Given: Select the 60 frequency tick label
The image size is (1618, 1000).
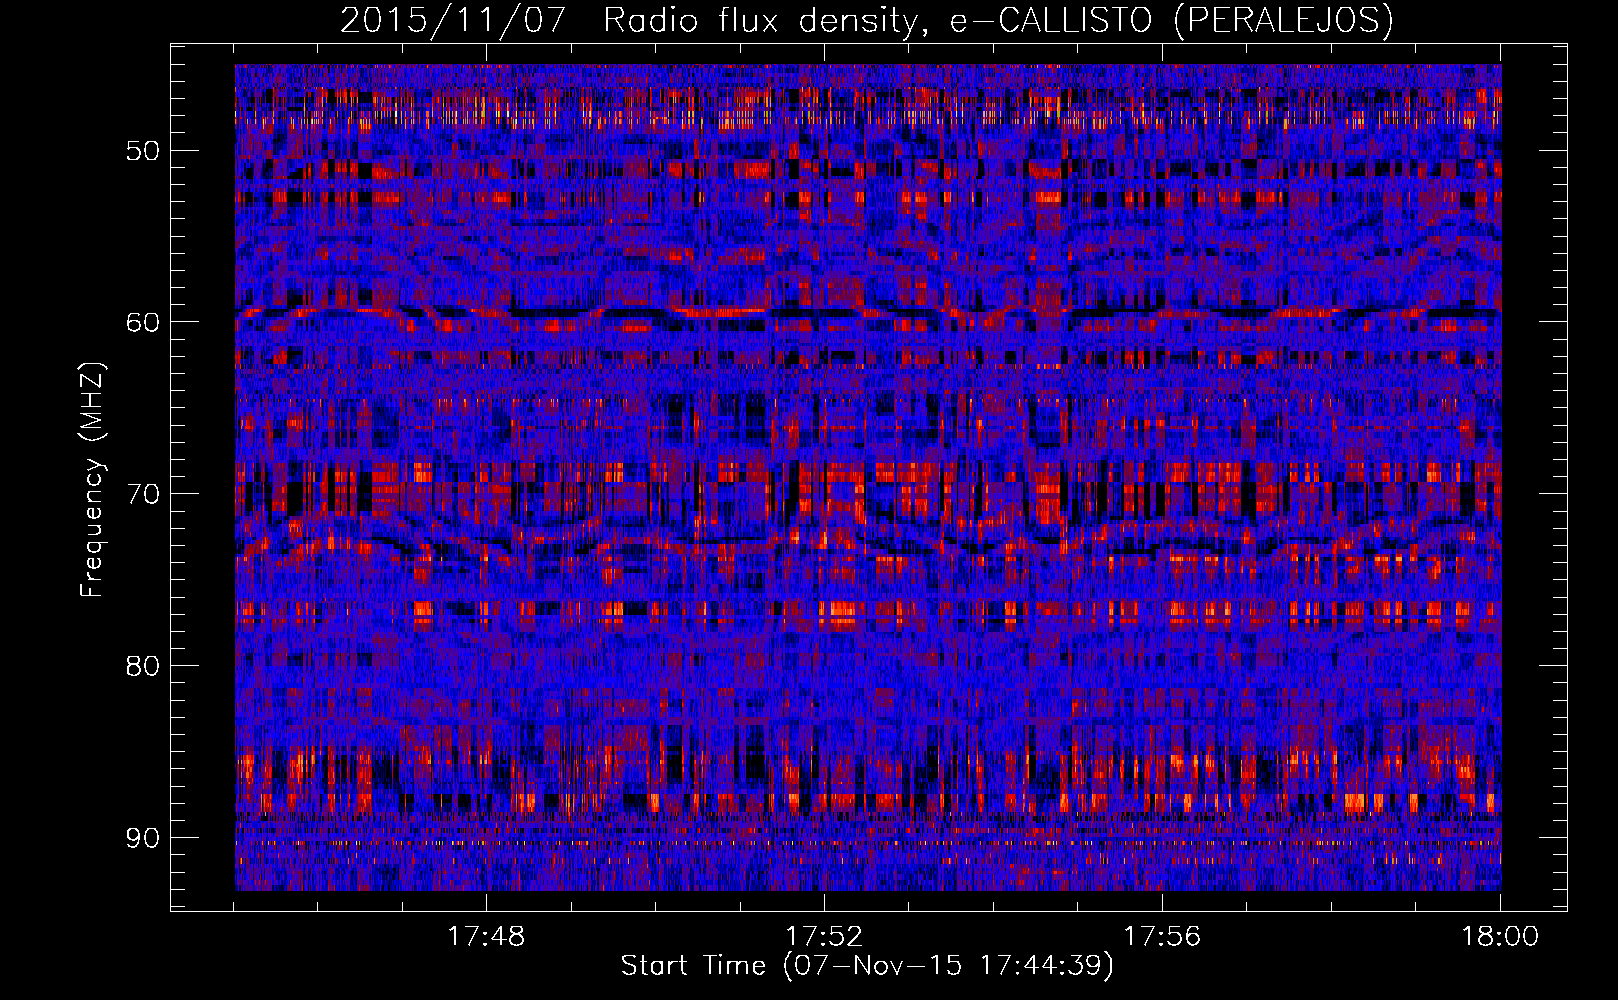Looking at the screenshot, I should click(142, 322).
